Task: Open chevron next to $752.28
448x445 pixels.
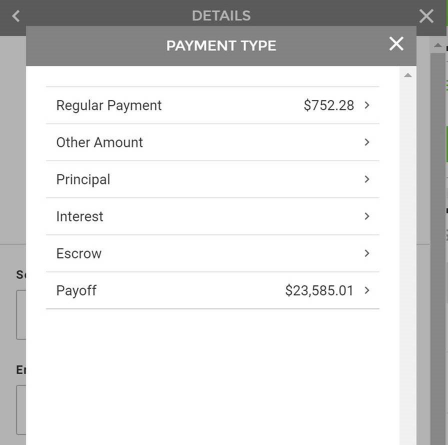Action: point(367,105)
